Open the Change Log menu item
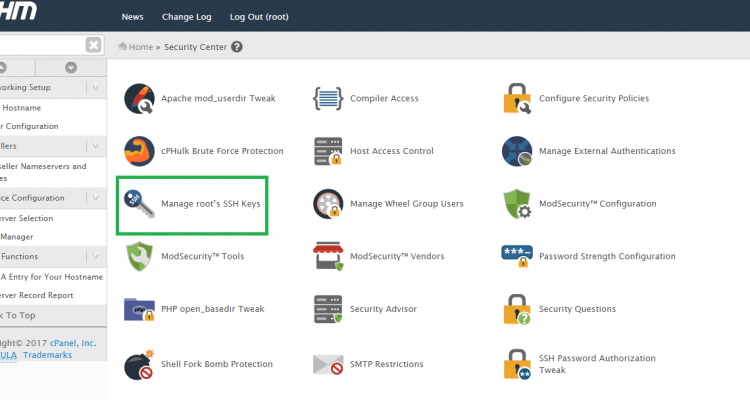This screenshot has height=400, width=750. [x=187, y=17]
